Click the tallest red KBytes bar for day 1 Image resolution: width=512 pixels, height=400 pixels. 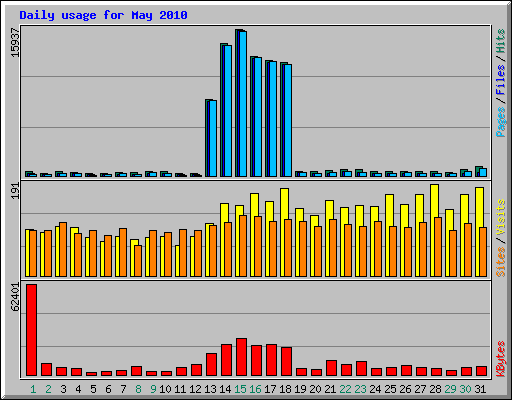coord(32,330)
